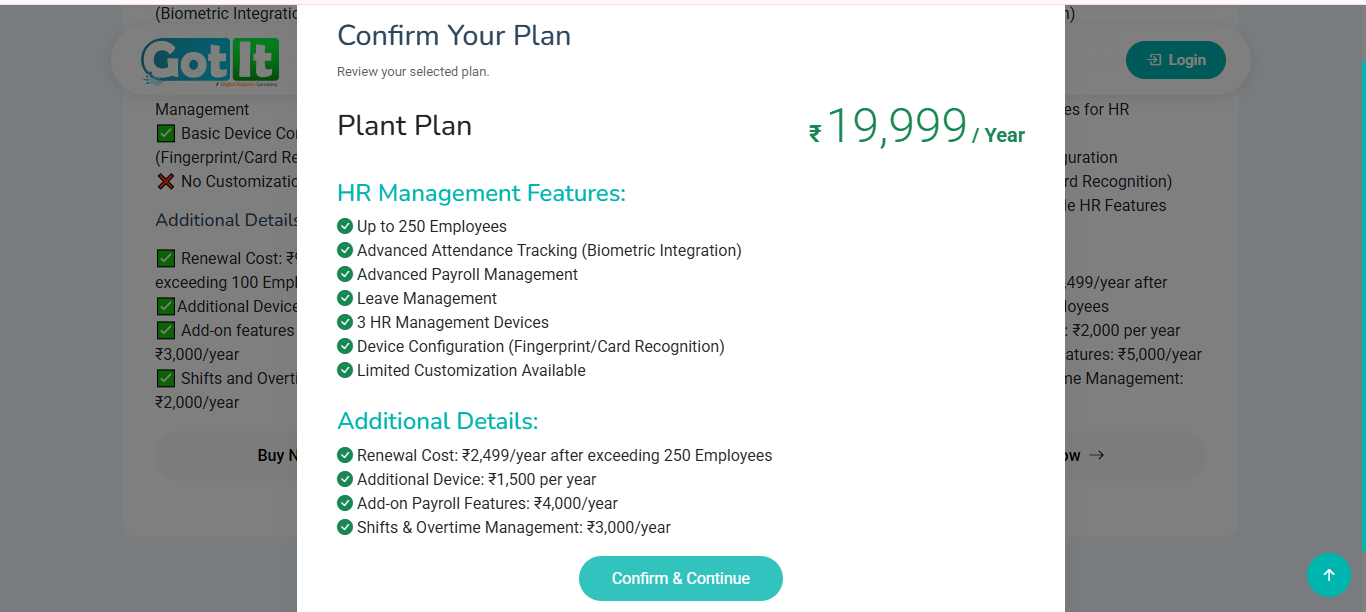Viewport: 1366px width, 612px height.
Task: Click the check icon beside Up to 250 Employees
Action: (x=345, y=226)
